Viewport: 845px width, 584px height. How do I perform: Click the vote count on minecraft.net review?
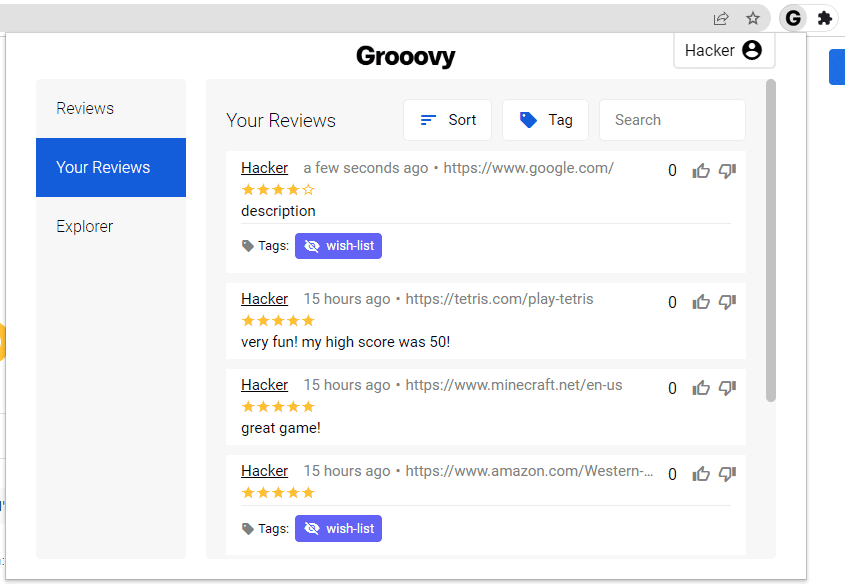pyautogui.click(x=673, y=388)
